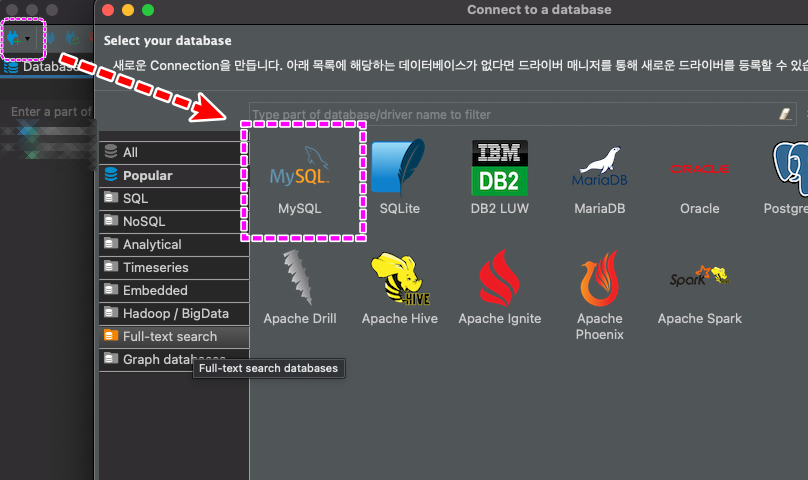Select the Popular category
The image size is (808, 480).
click(x=174, y=176)
